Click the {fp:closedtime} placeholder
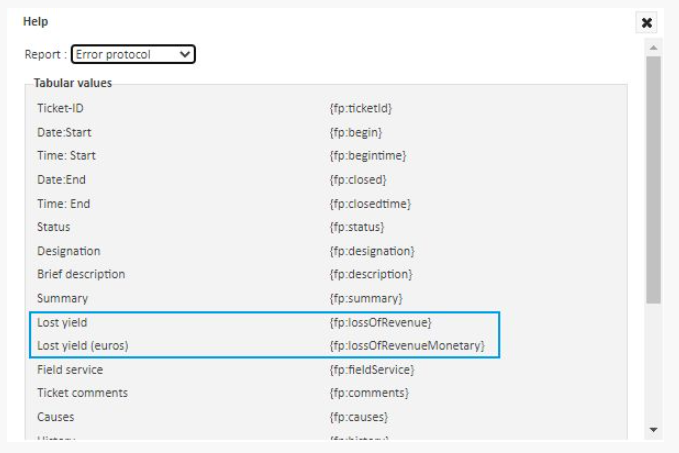 tap(370, 204)
